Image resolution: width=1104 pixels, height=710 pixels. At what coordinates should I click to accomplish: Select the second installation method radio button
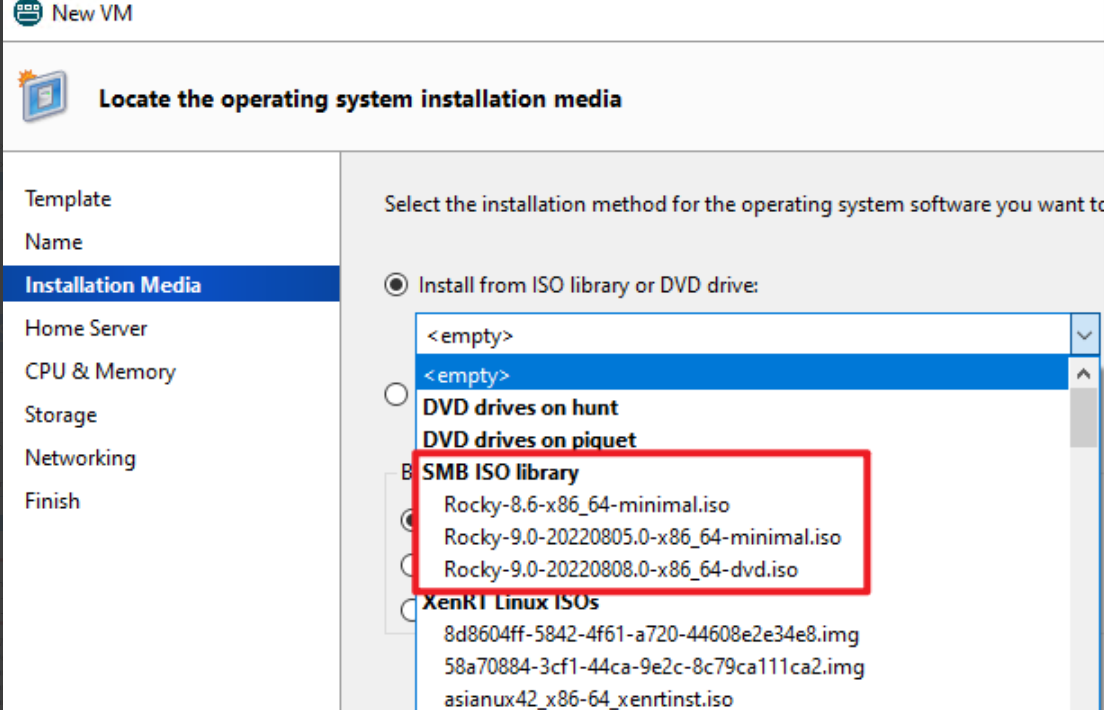[x=397, y=395]
